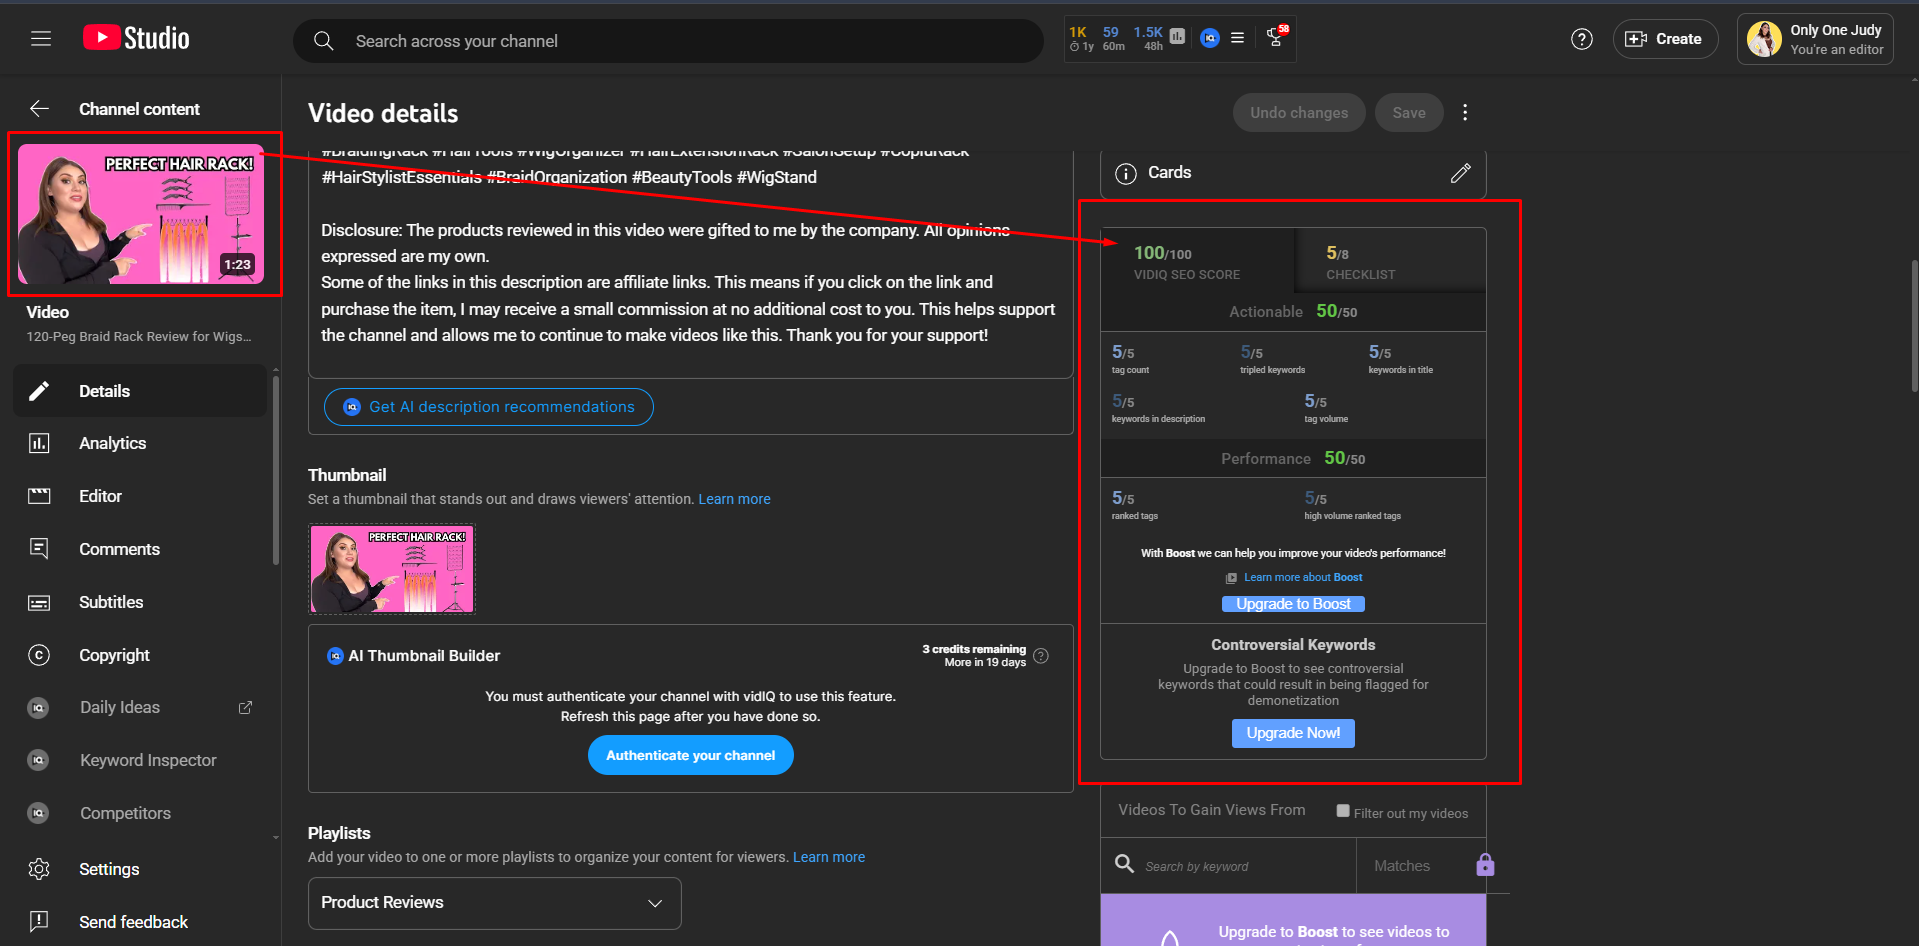Open the hamburger guide menu

pyautogui.click(x=41, y=39)
